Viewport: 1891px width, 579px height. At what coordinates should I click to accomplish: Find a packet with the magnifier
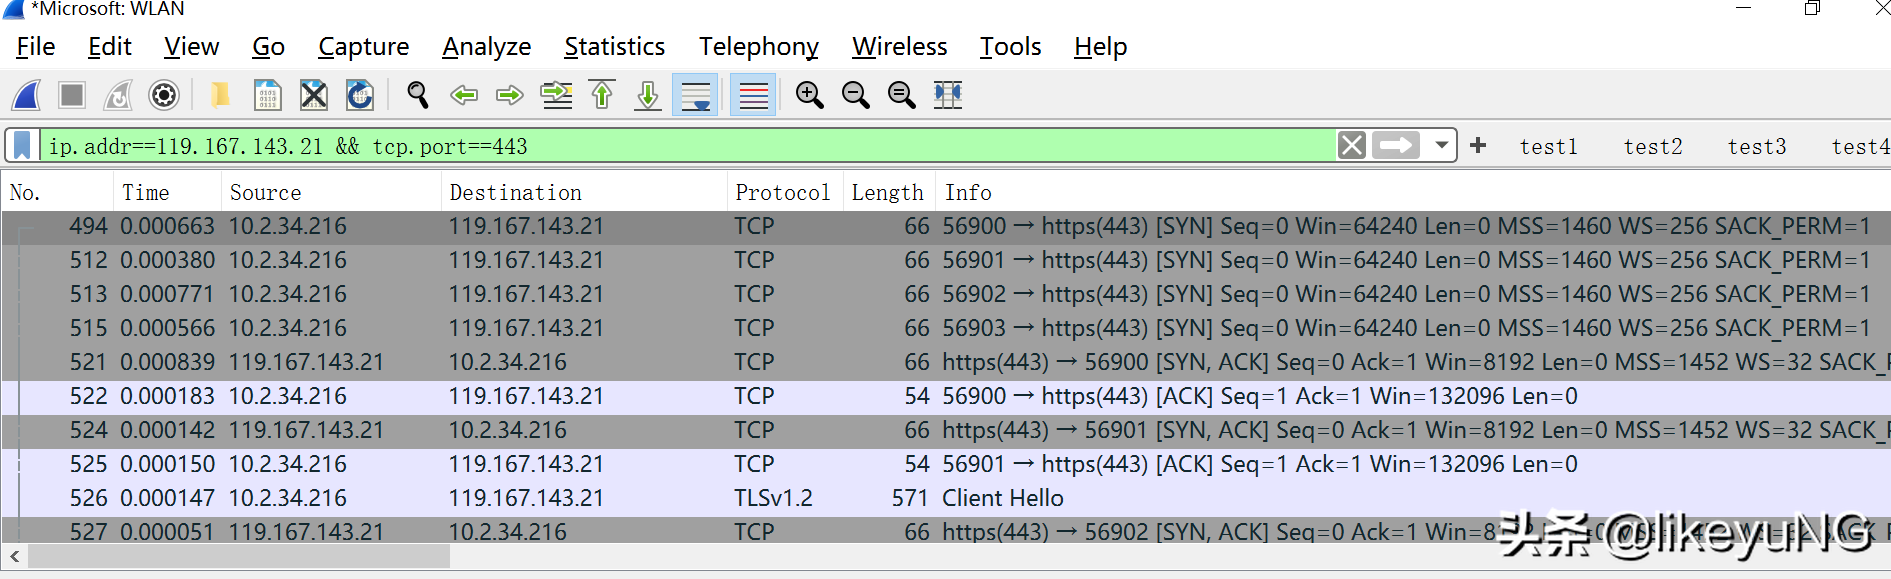(x=417, y=95)
